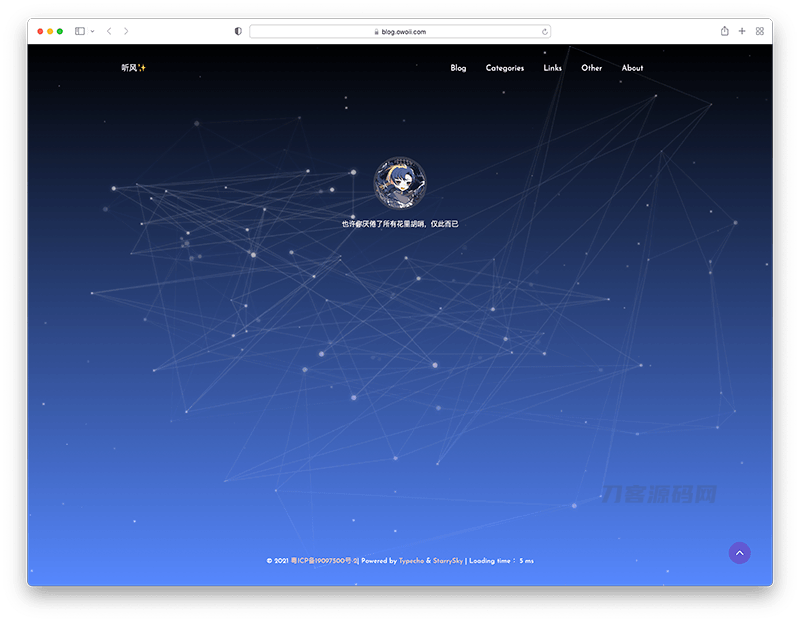Viewport: 800px width, 622px height.
Task: Follow the Typecho footer link
Action: click(410, 561)
